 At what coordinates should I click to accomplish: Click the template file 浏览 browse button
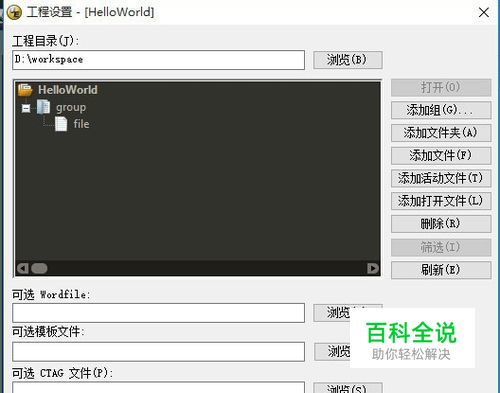[x=333, y=352]
